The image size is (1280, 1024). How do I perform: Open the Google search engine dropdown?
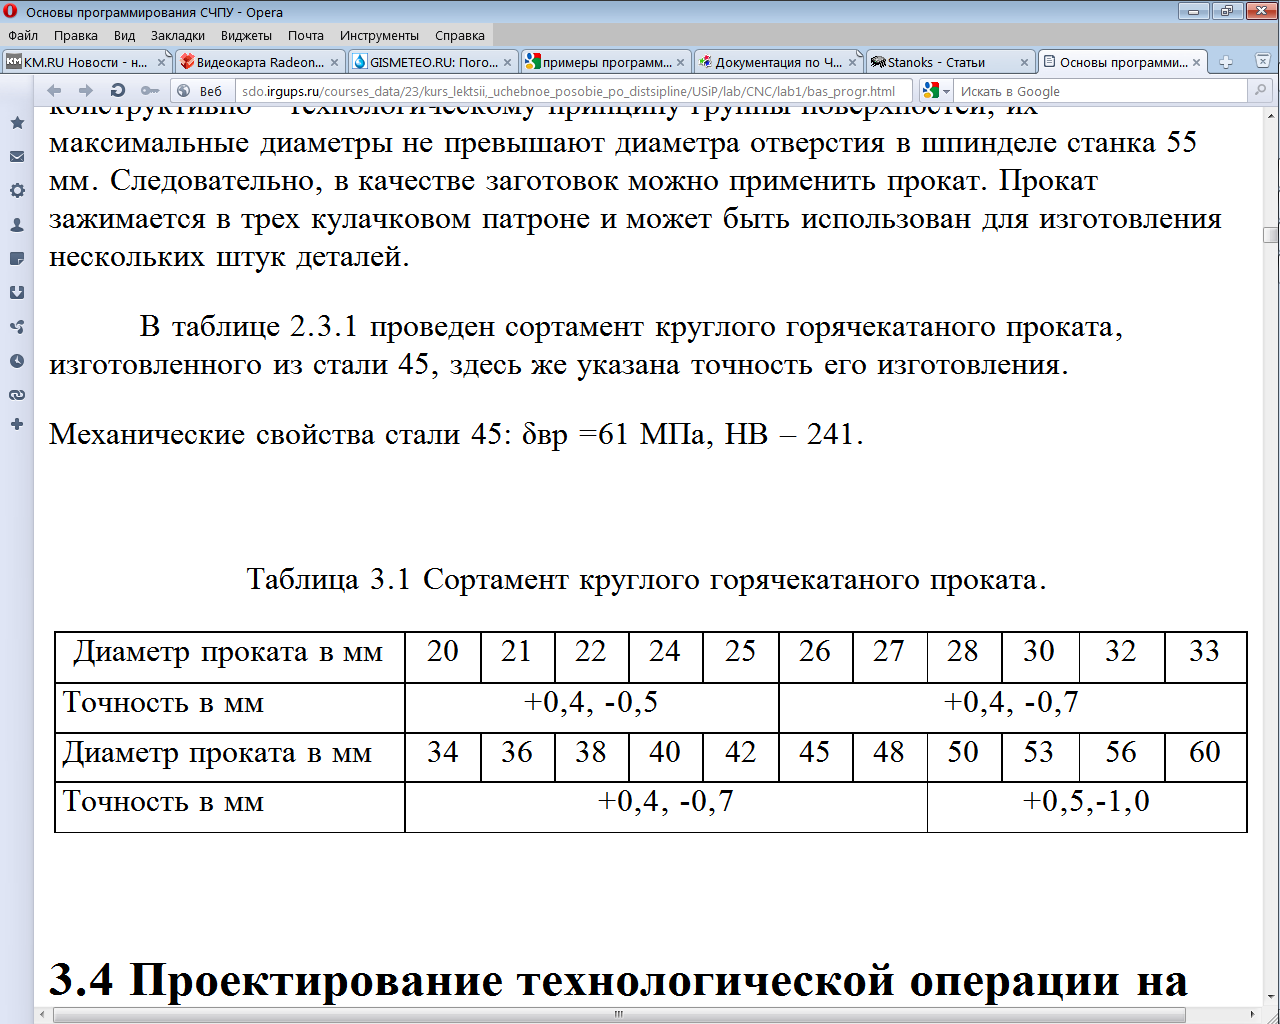936,91
